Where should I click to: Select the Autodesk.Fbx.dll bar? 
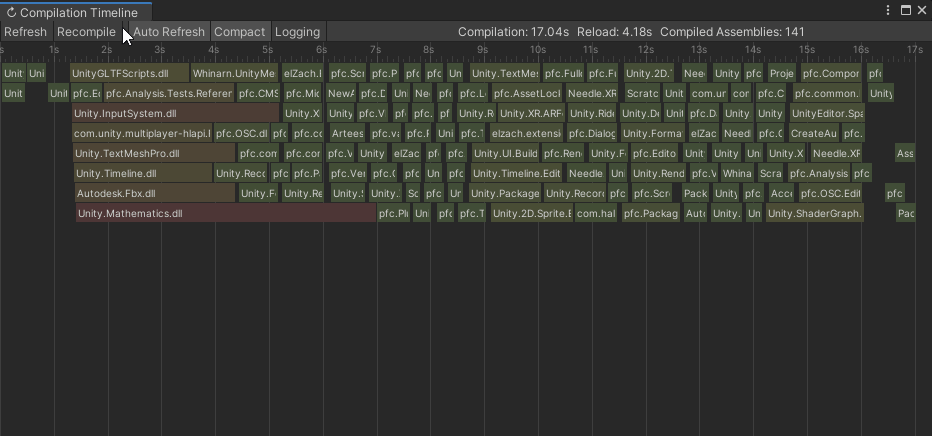pos(155,194)
